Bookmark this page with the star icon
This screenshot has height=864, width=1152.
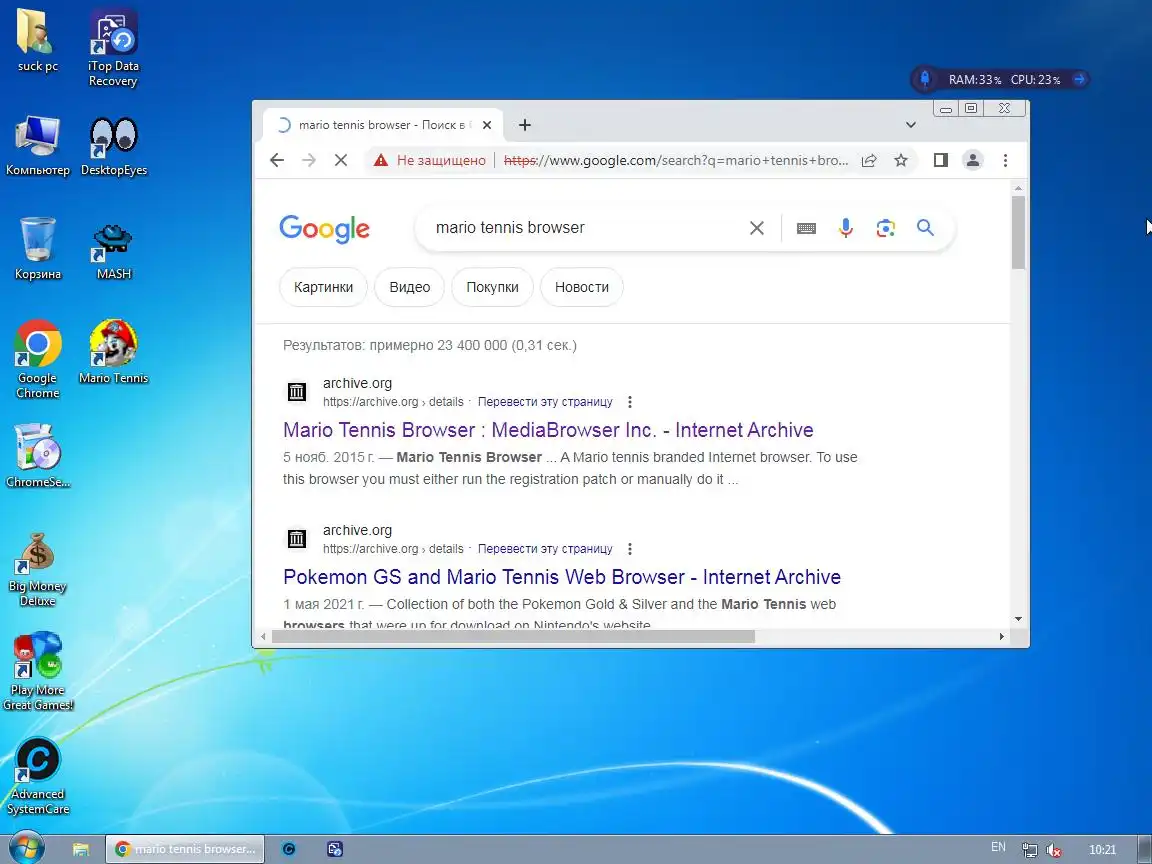pyautogui.click(x=901, y=160)
